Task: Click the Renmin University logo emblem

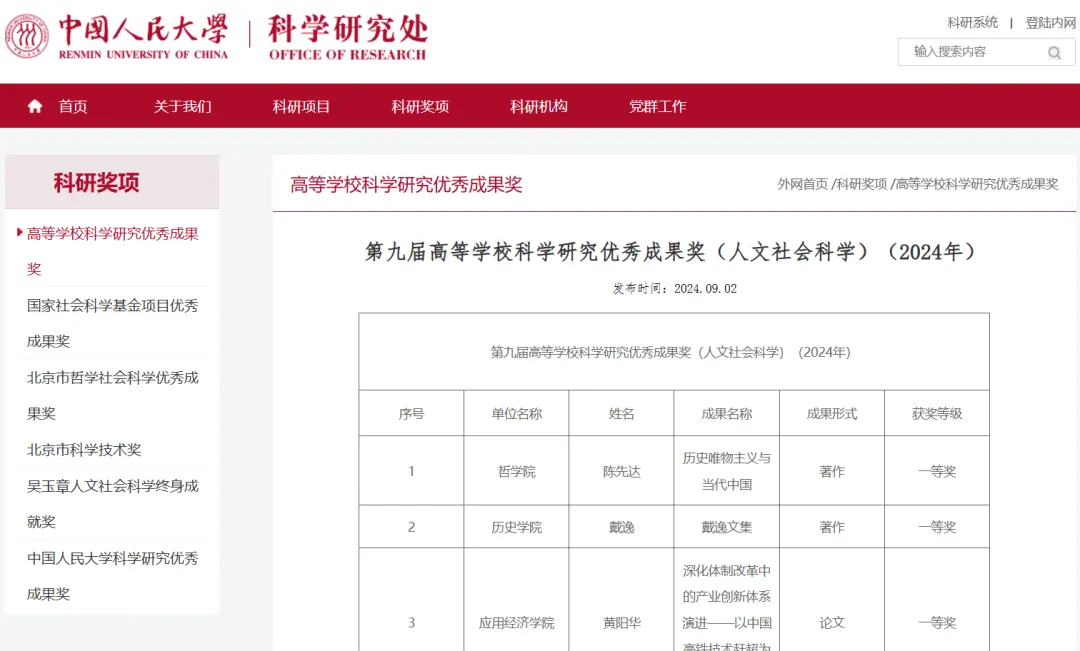Action: 27,36
